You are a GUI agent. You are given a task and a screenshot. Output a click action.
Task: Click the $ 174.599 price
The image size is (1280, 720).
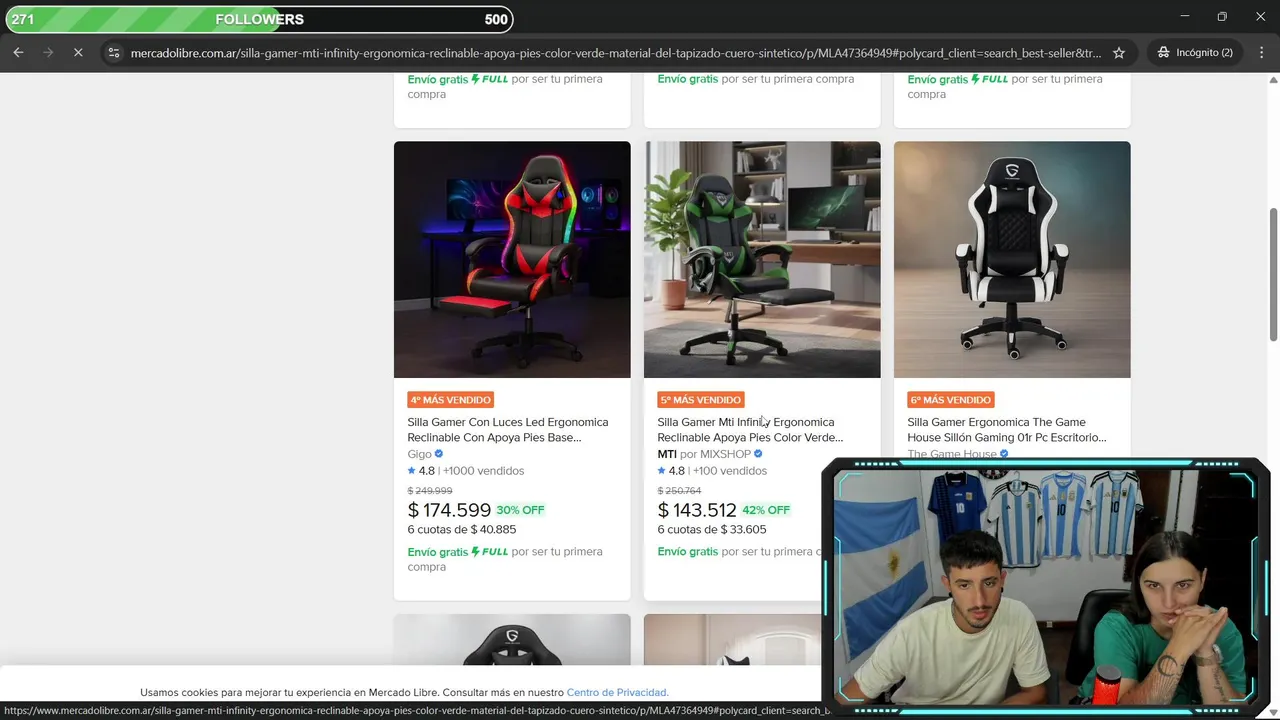[449, 510]
